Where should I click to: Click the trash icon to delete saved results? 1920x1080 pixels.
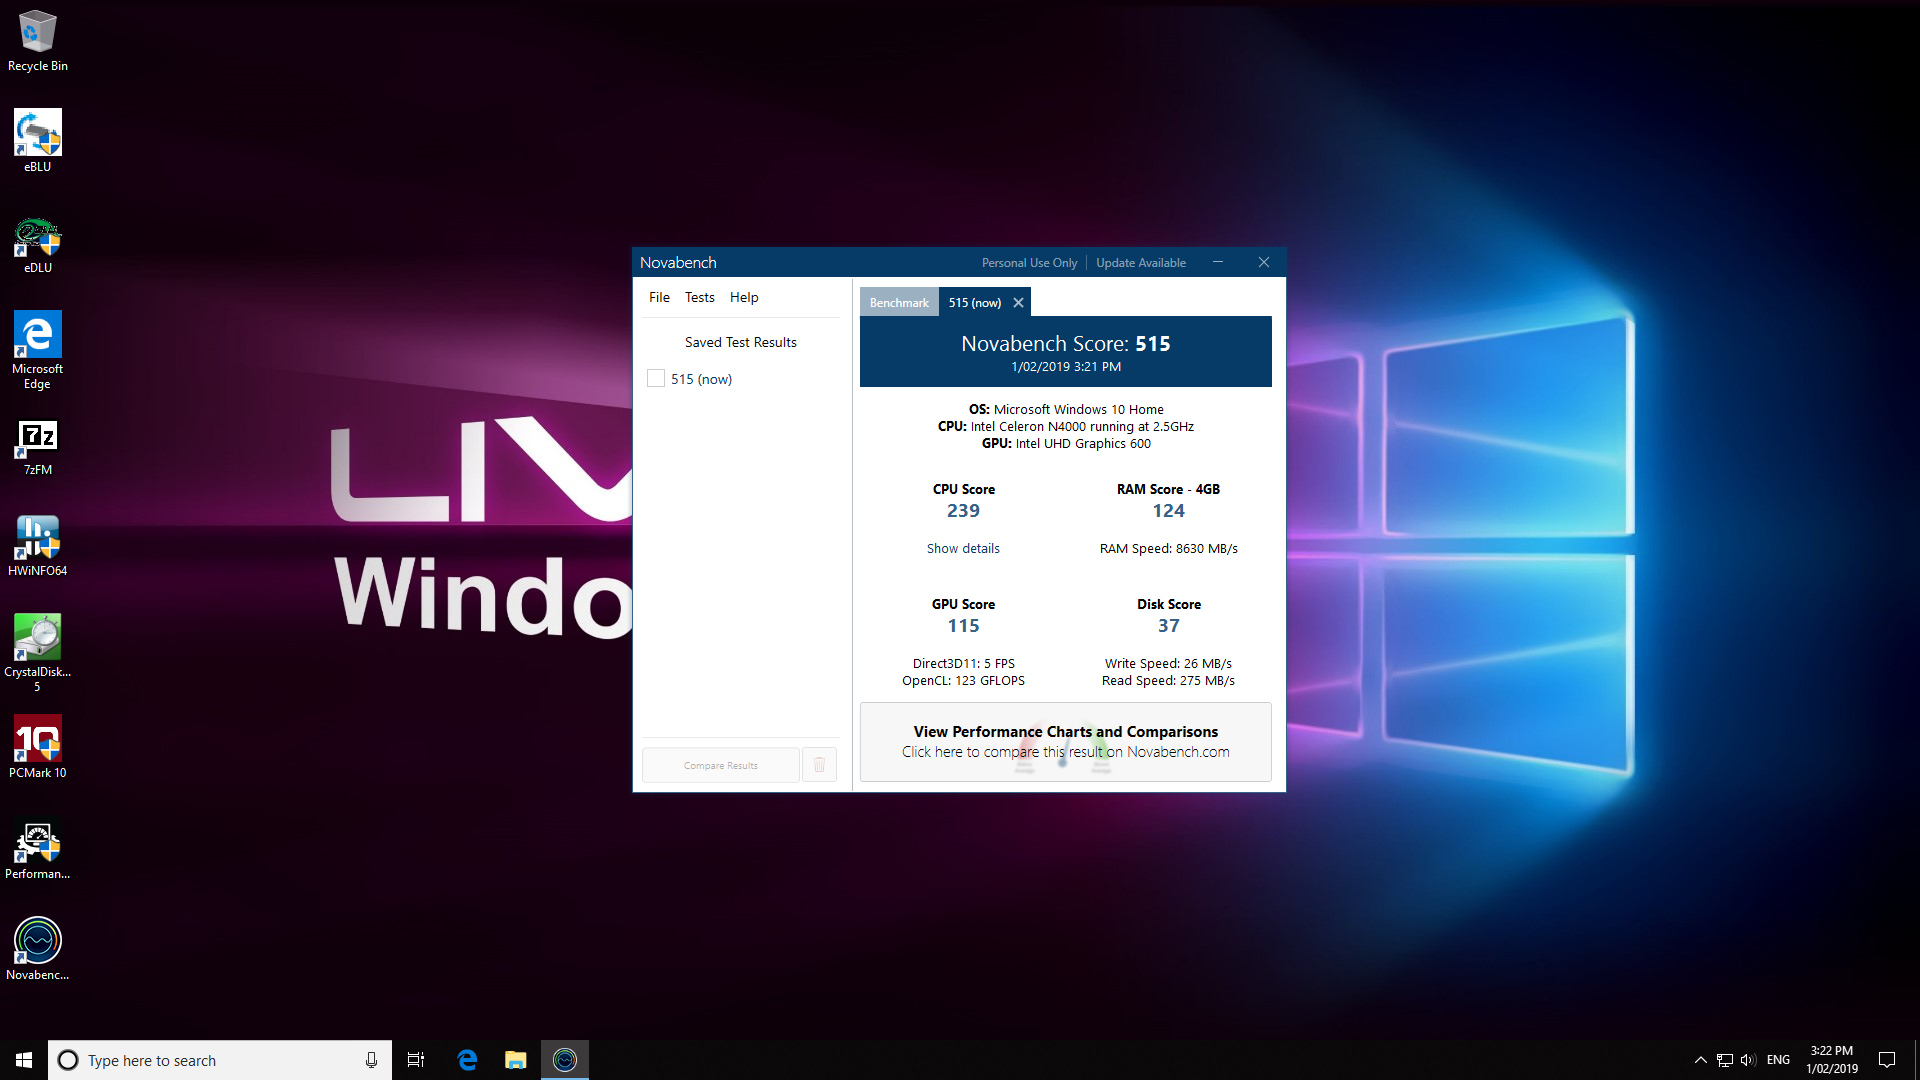pyautogui.click(x=819, y=765)
